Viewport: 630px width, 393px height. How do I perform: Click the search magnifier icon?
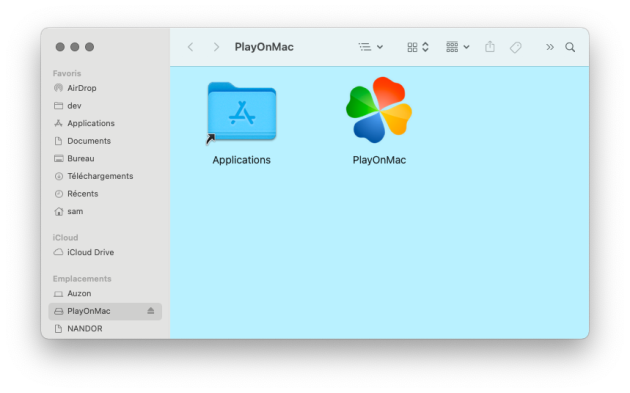pyautogui.click(x=570, y=47)
